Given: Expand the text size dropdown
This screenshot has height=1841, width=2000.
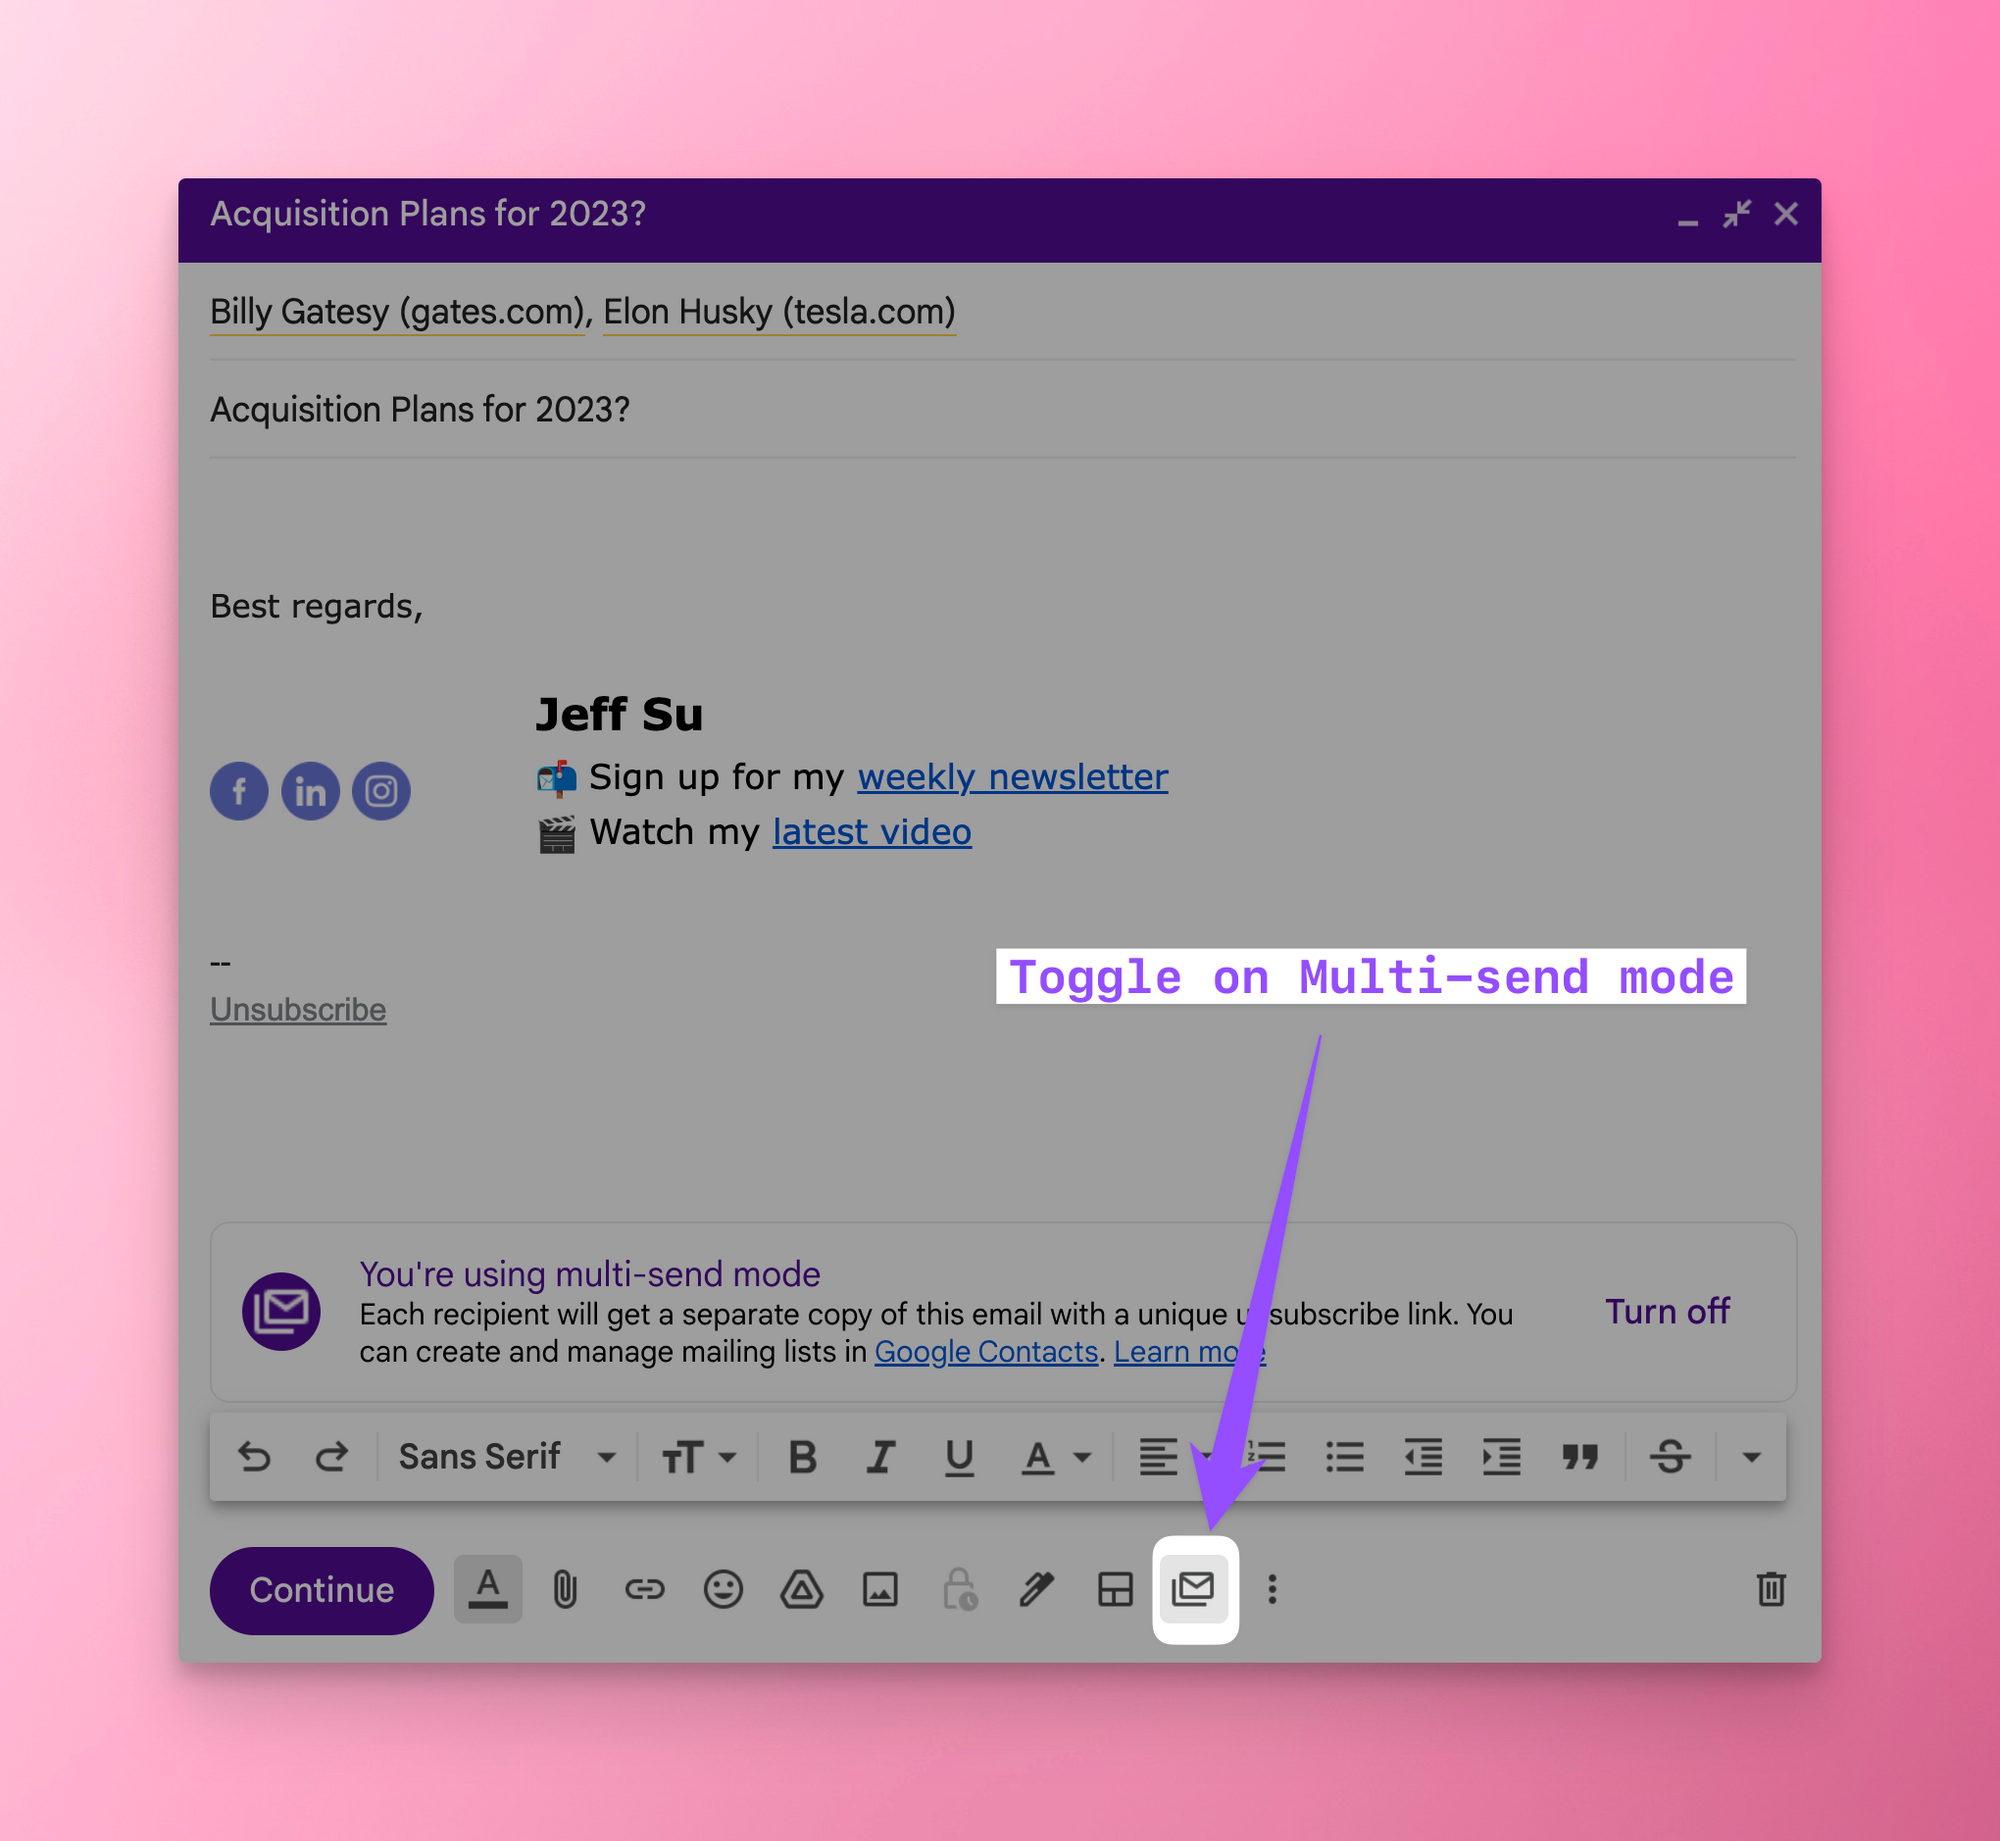Looking at the screenshot, I should click(x=699, y=1457).
